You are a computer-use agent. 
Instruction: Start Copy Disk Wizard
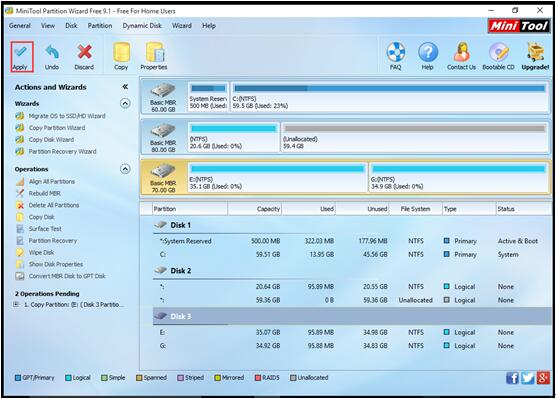(x=45, y=140)
